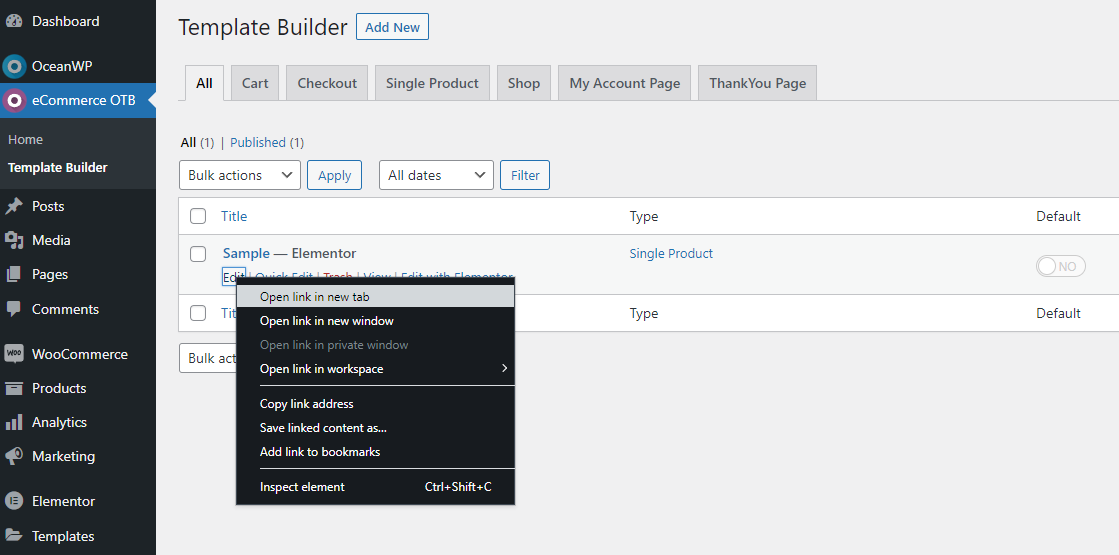Viewport: 1119px width, 555px height.
Task: Click the eCommerce OTB purple icon
Action: click(14, 101)
